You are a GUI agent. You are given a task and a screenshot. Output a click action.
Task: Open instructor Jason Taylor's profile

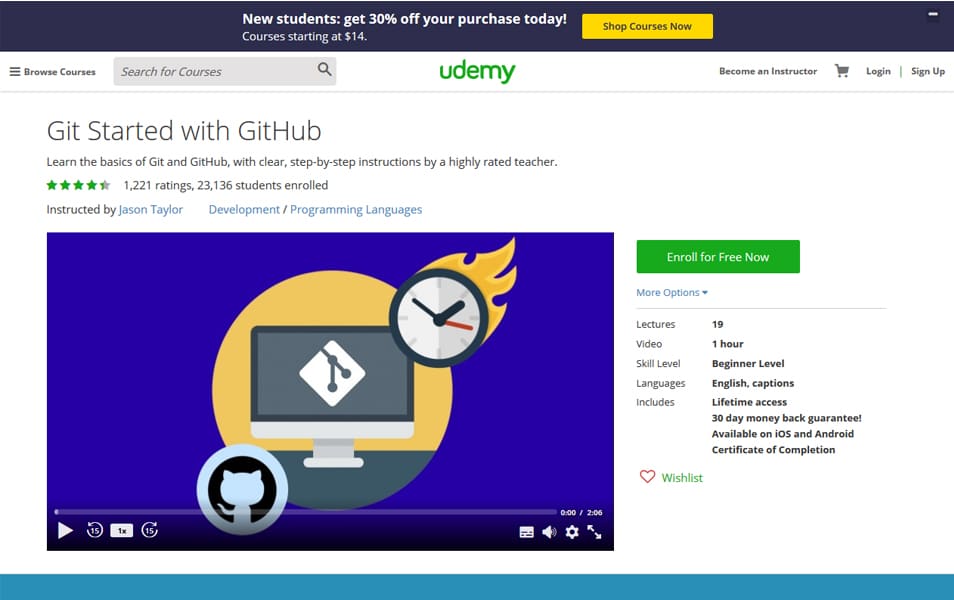tap(150, 209)
